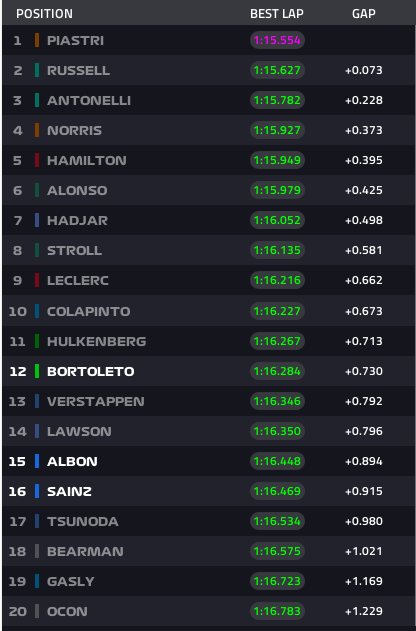
Task: Click Piastri's purple 1:15.554 lap time
Action: pyautogui.click(x=277, y=40)
